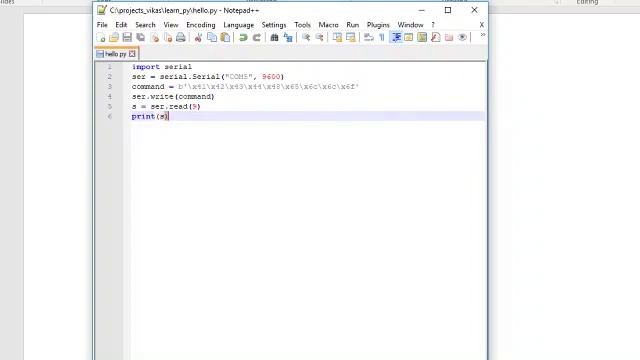The height and width of the screenshot is (360, 640).
Task: Minimize the Notepad++ window
Action: [x=422, y=10]
